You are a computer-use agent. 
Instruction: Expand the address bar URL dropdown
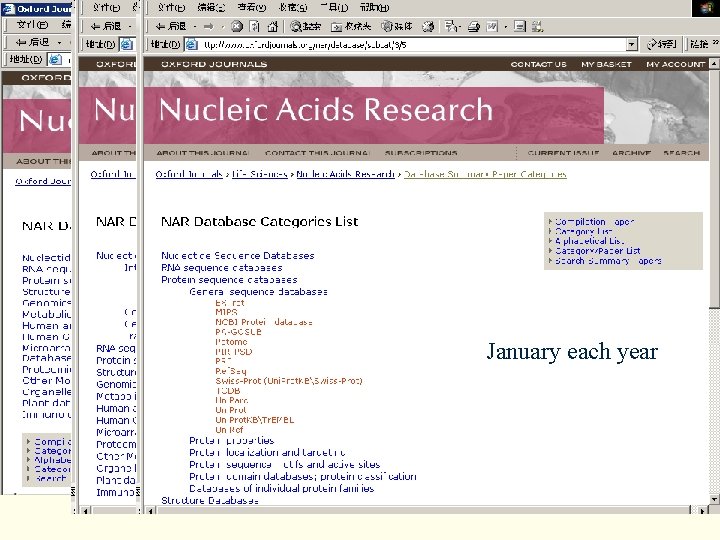632,45
